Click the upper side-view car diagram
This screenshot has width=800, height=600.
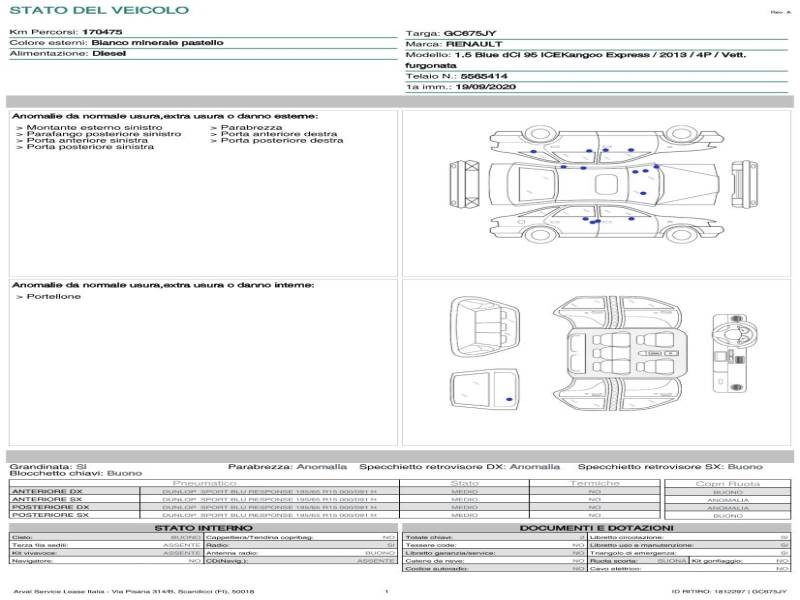point(607,143)
